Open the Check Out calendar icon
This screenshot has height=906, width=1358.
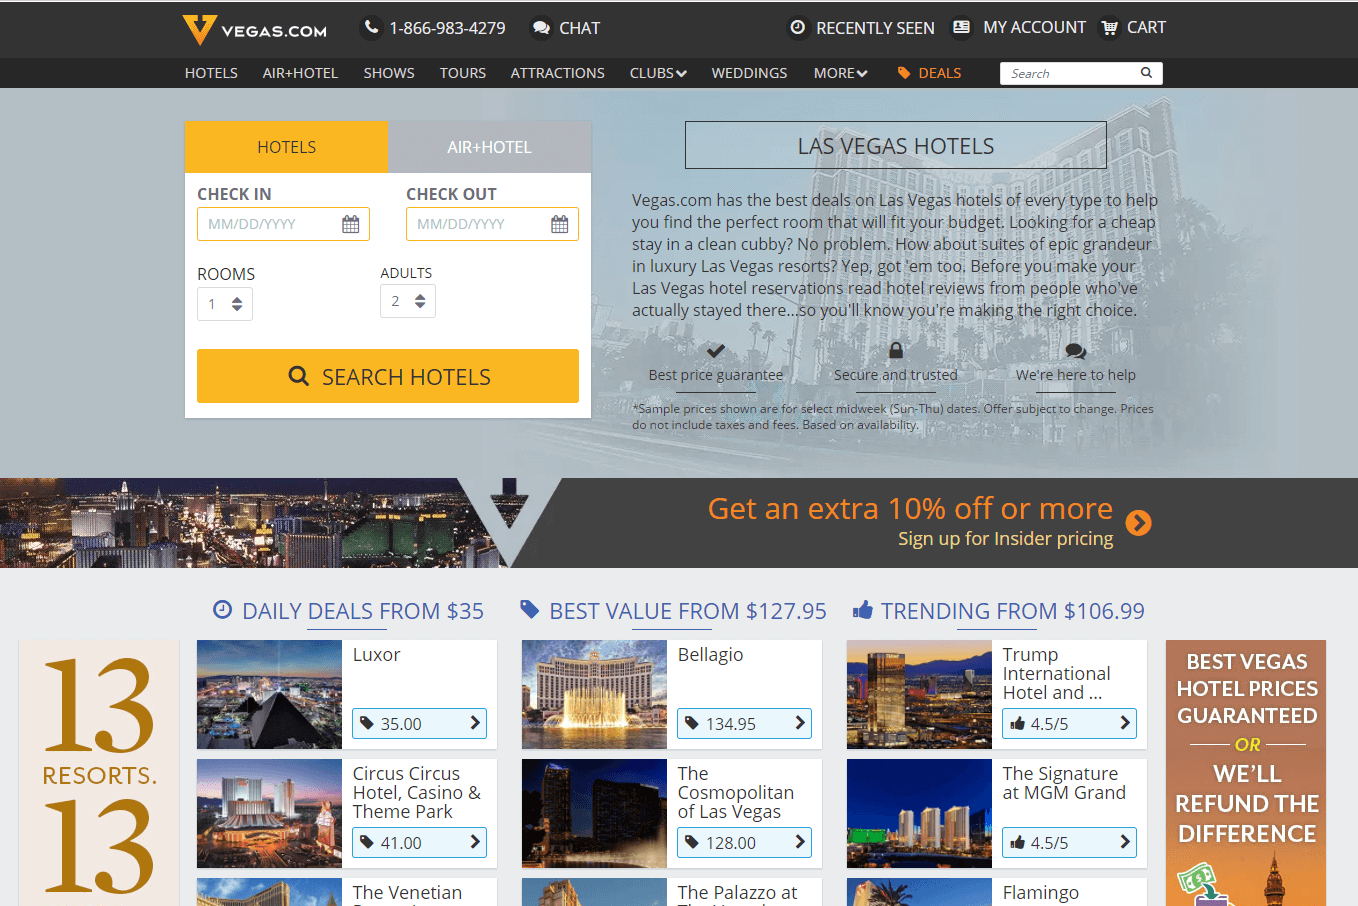point(559,224)
